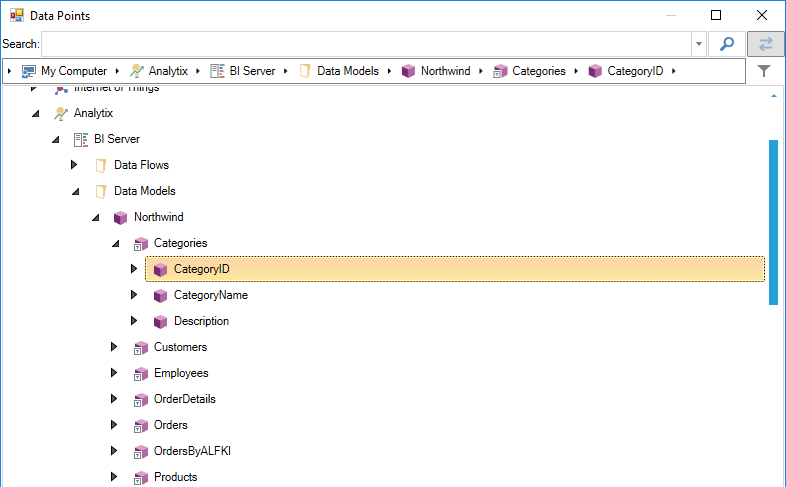Click the CategoryName column icon

click(161, 295)
